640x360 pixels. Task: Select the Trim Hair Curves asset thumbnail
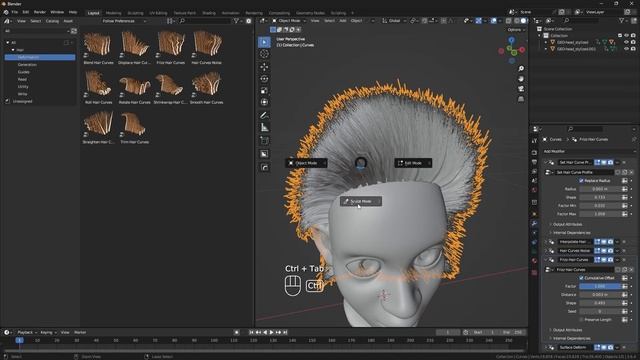[134, 127]
